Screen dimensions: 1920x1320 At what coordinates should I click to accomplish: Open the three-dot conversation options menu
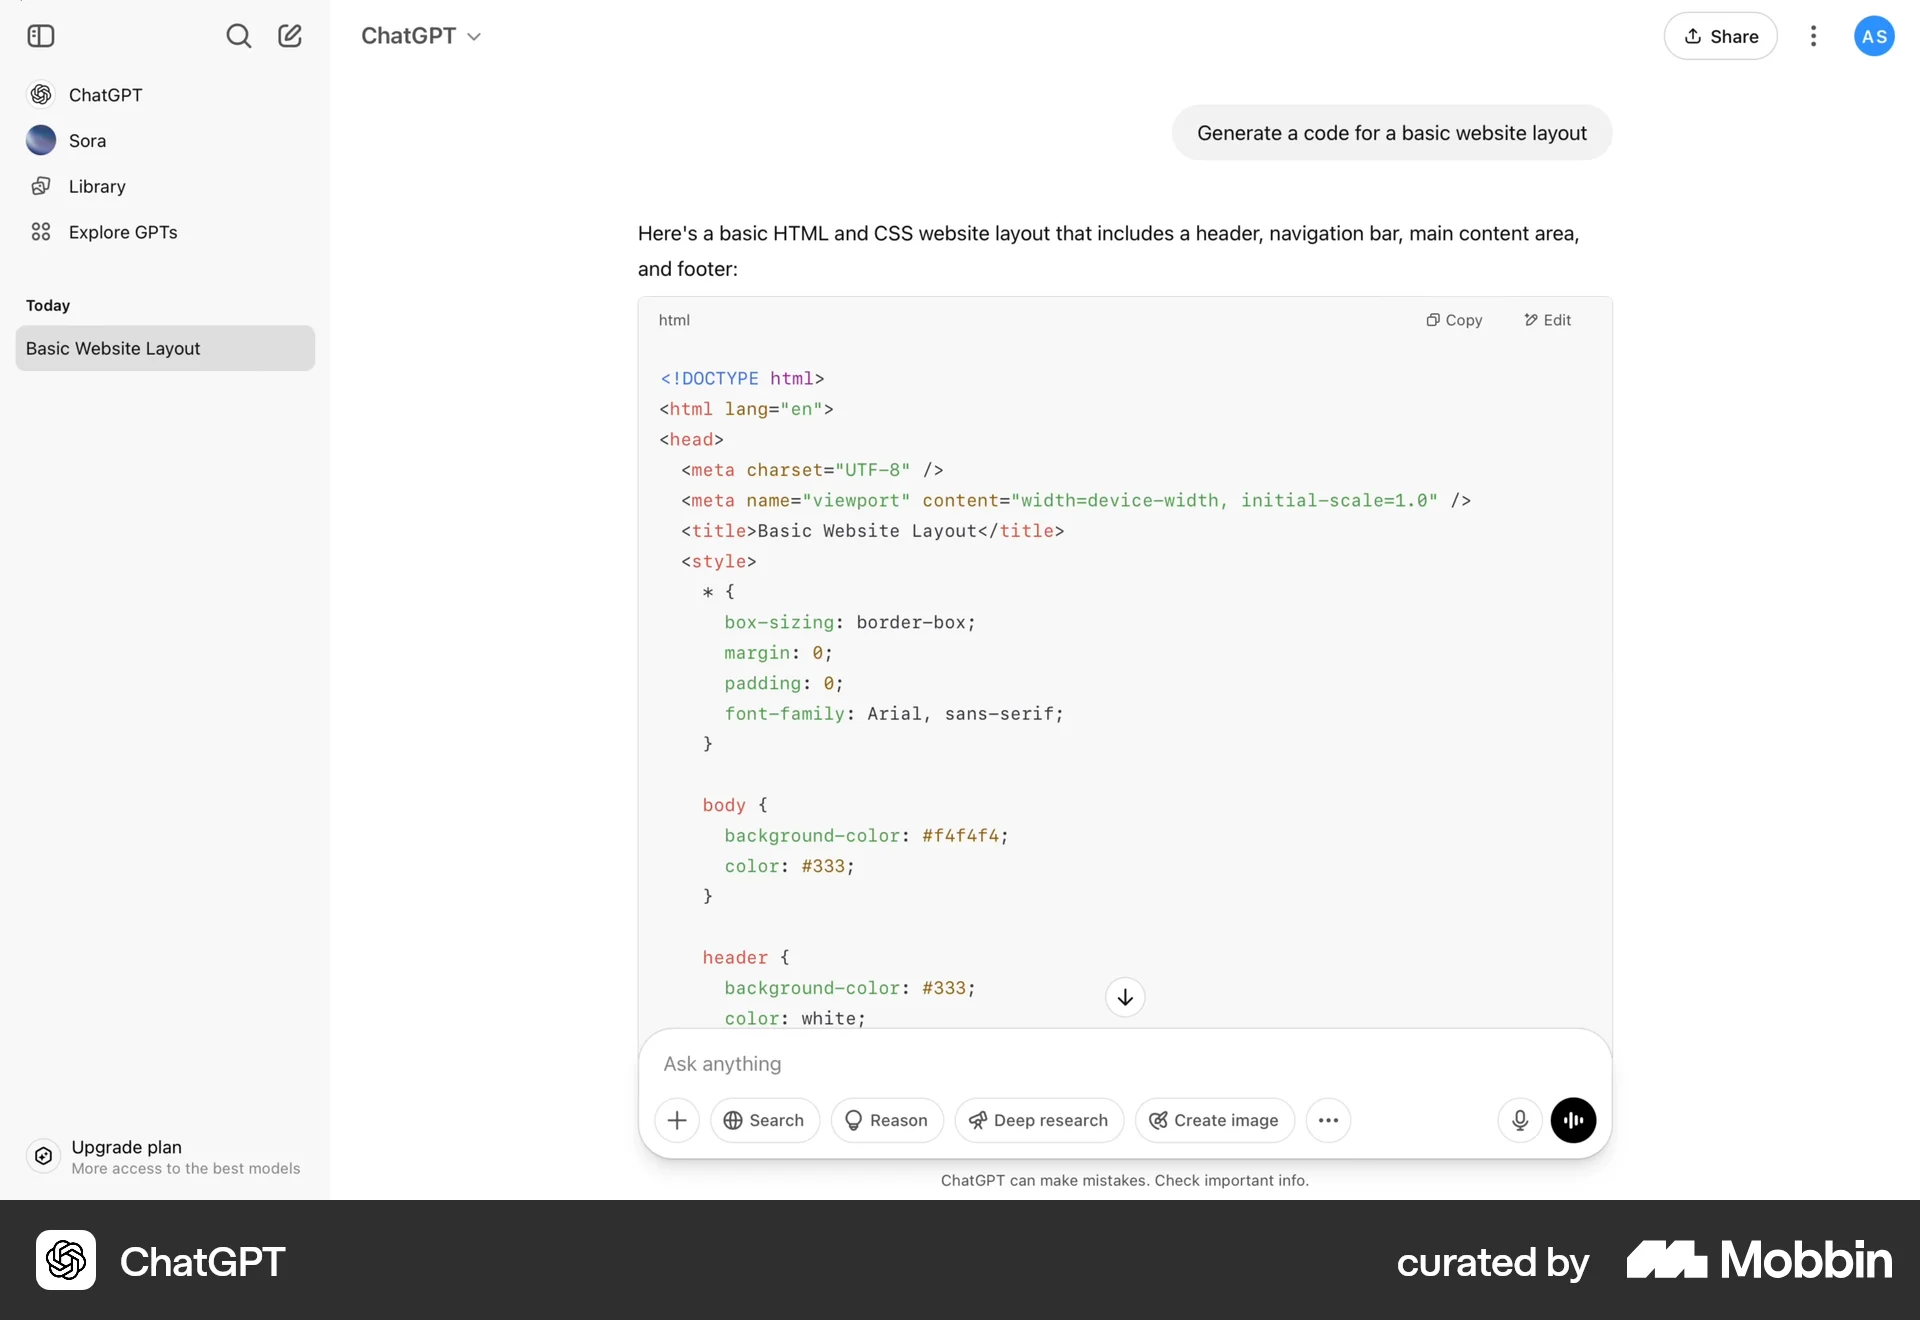point(1813,36)
